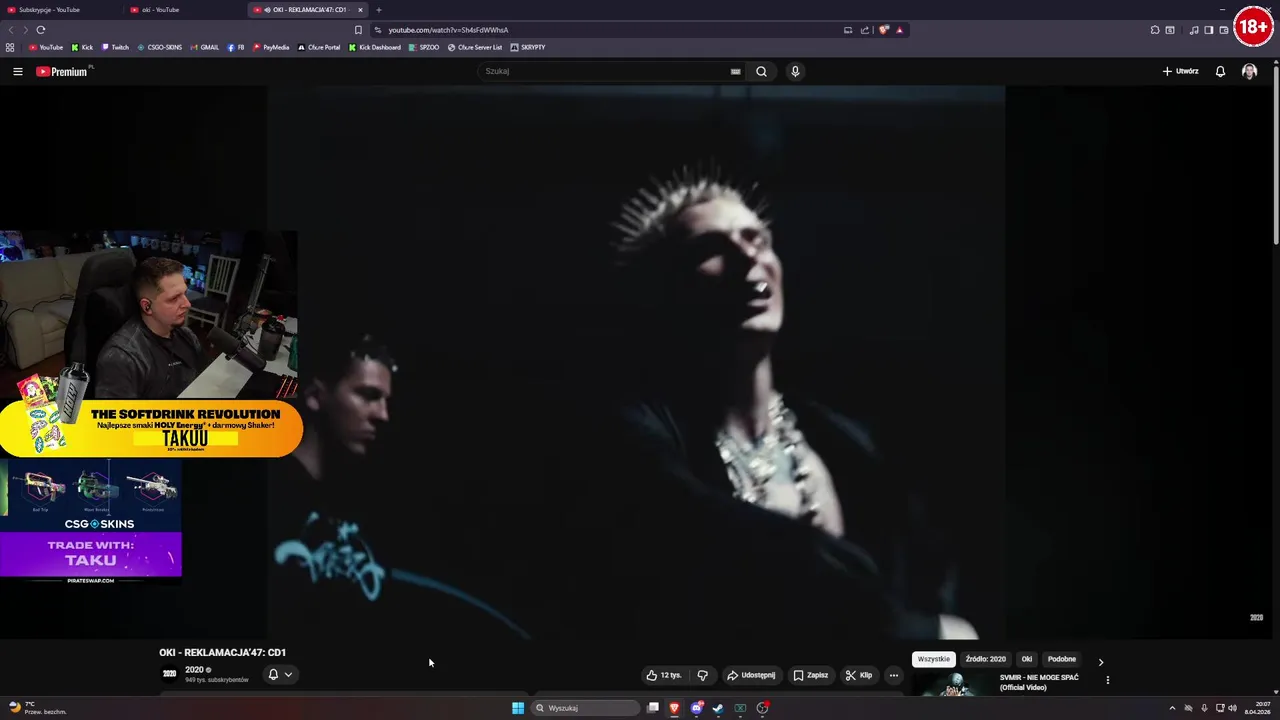Open YouTube notifications bell
Image resolution: width=1280 pixels, height=720 pixels.
point(1220,71)
